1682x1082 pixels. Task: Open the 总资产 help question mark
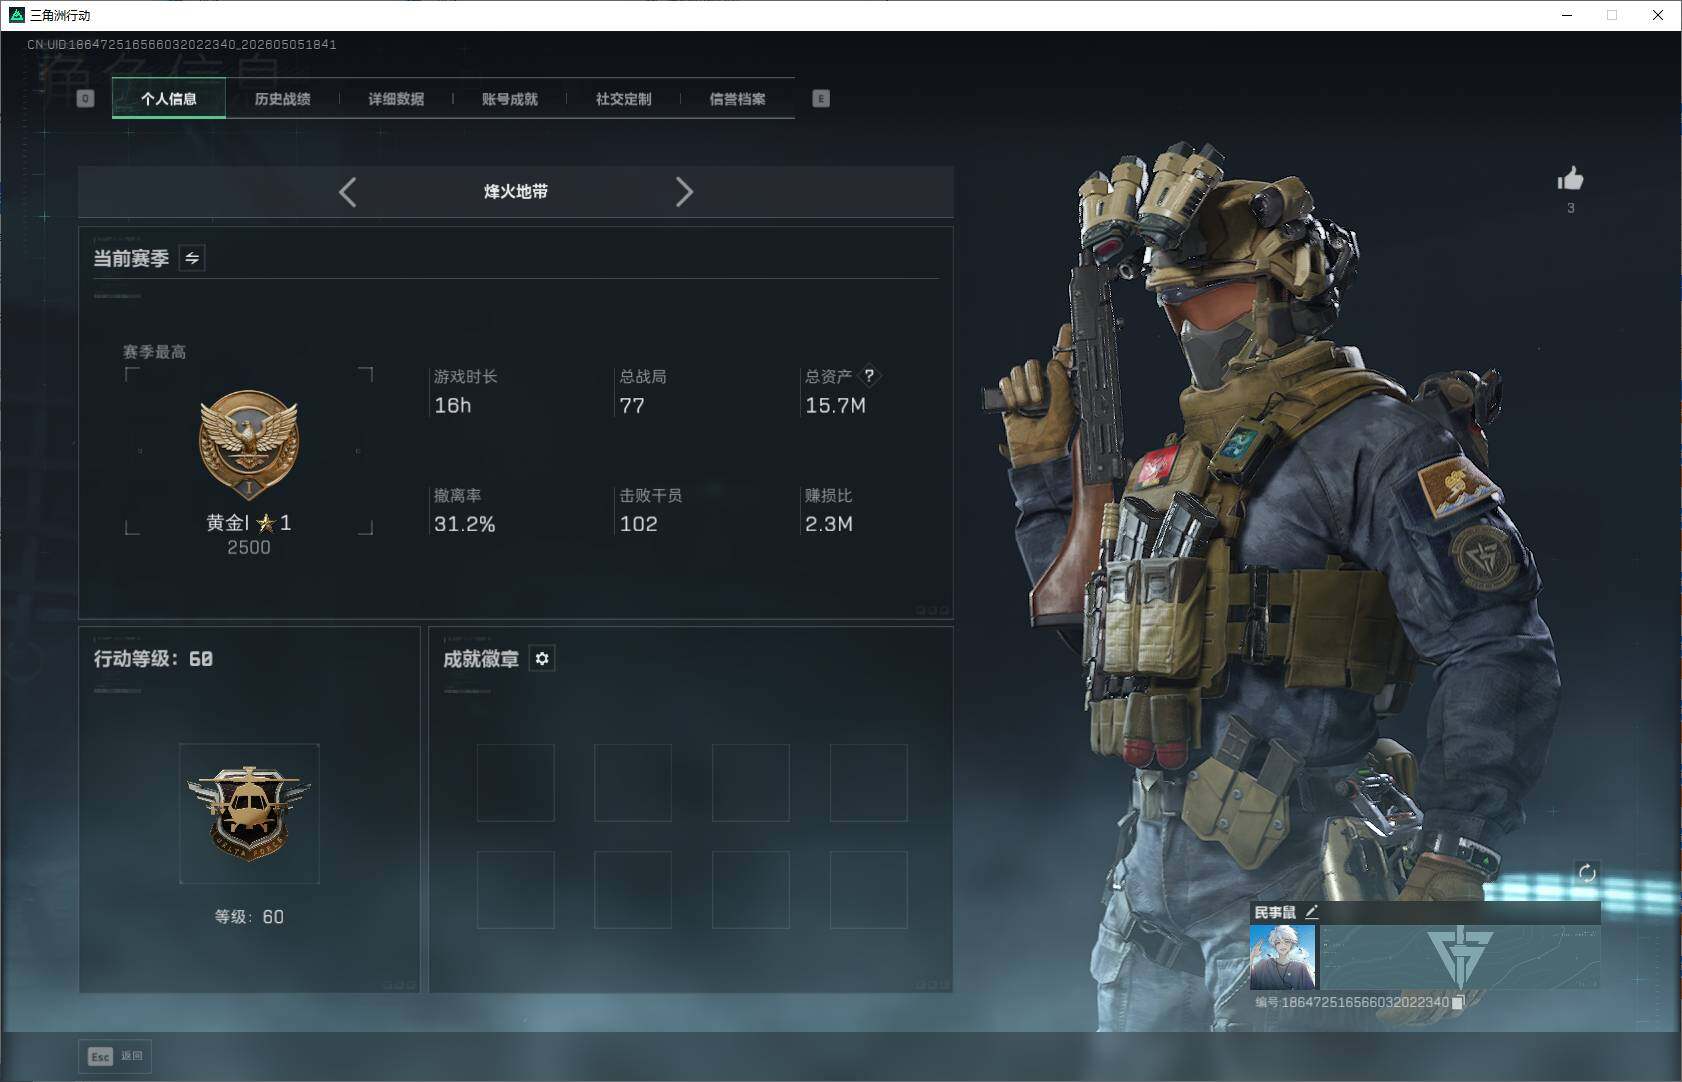(869, 376)
